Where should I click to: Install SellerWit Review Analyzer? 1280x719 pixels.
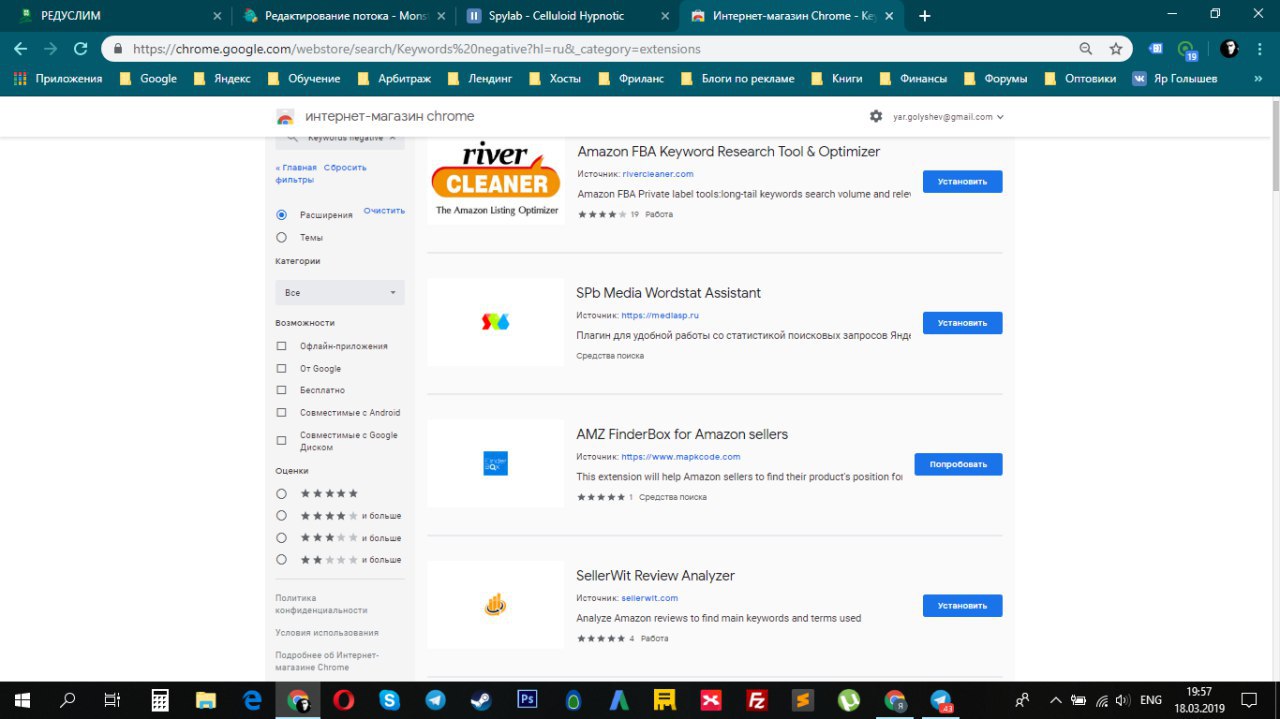click(962, 605)
